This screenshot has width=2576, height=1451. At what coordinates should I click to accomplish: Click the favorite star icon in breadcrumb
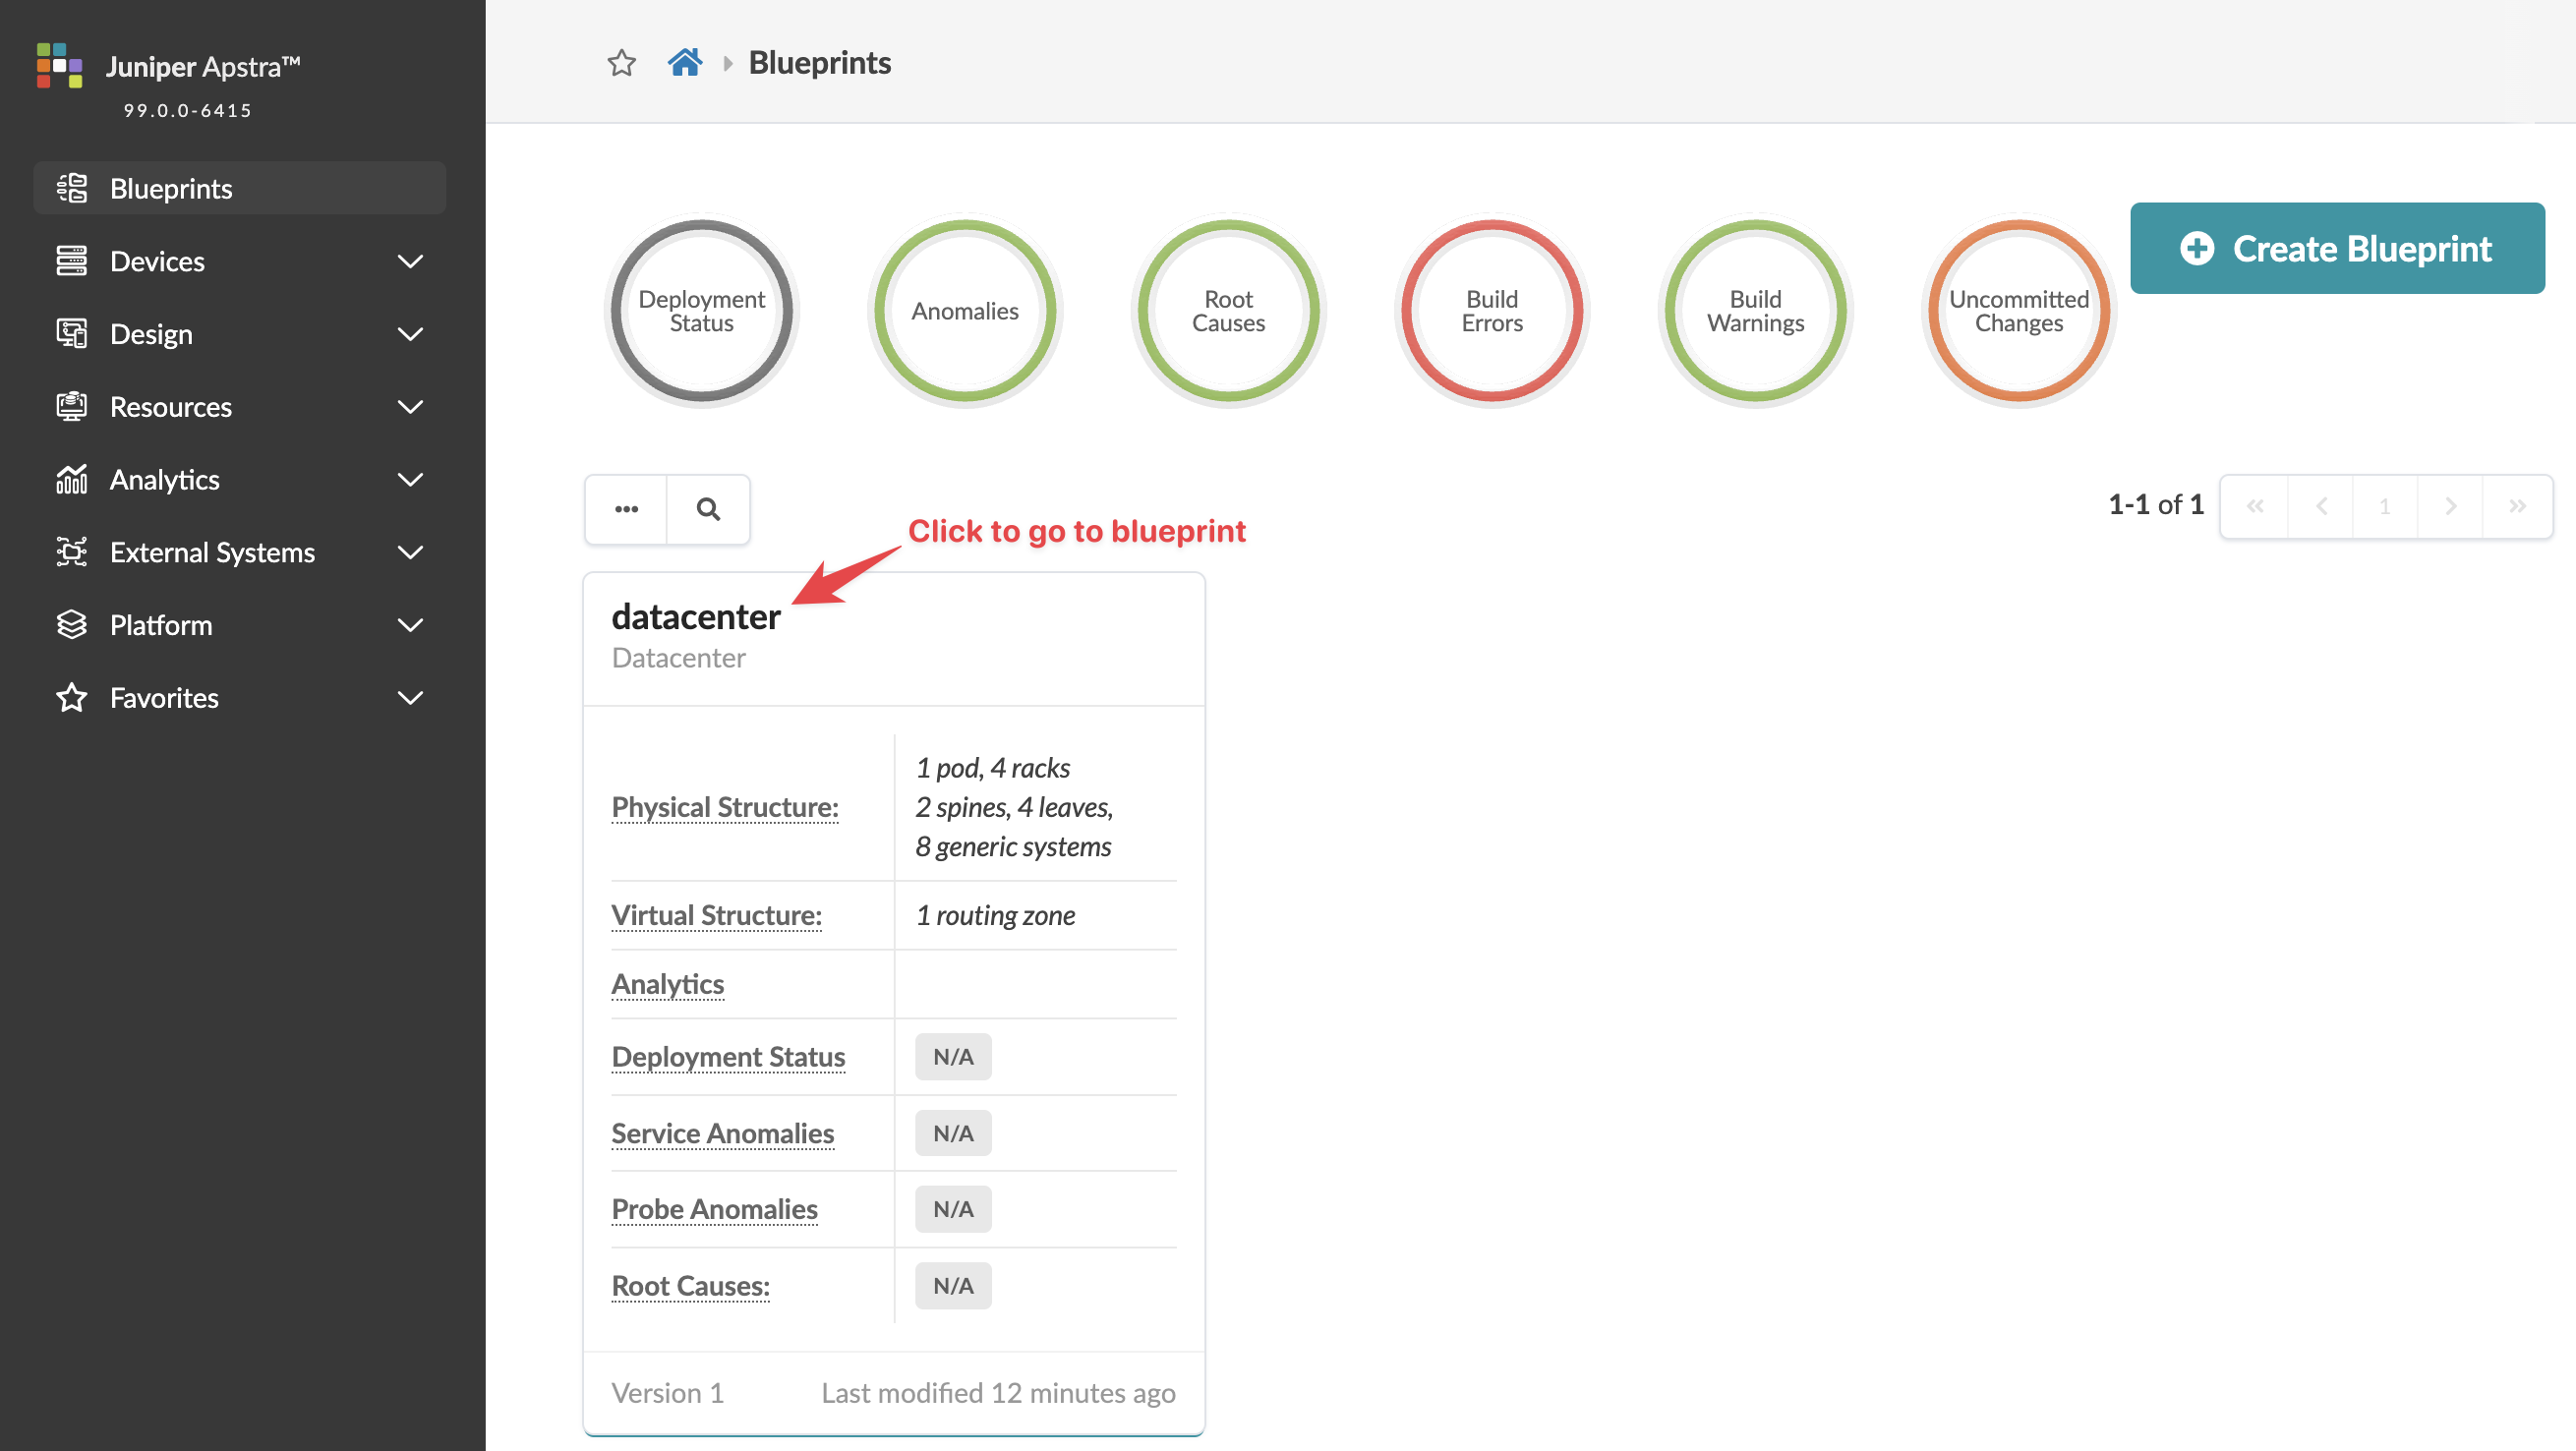pos(621,63)
